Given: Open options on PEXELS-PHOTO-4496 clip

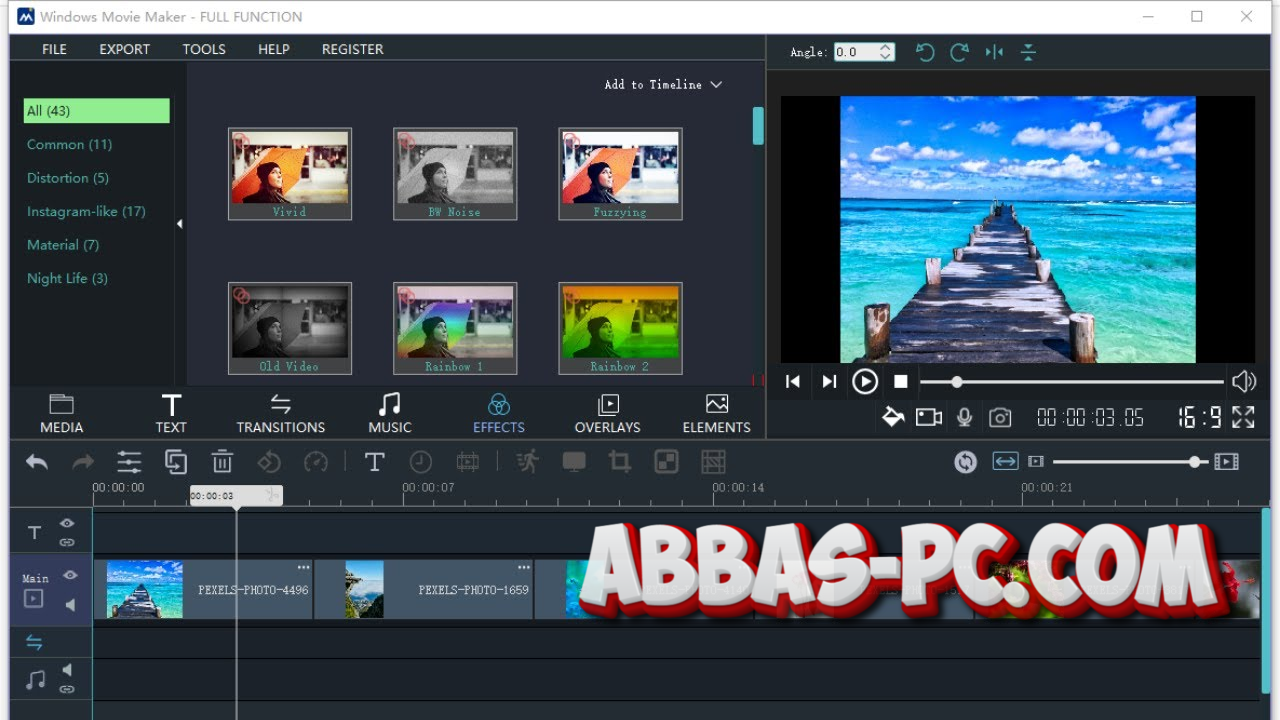Looking at the screenshot, I should point(303,568).
